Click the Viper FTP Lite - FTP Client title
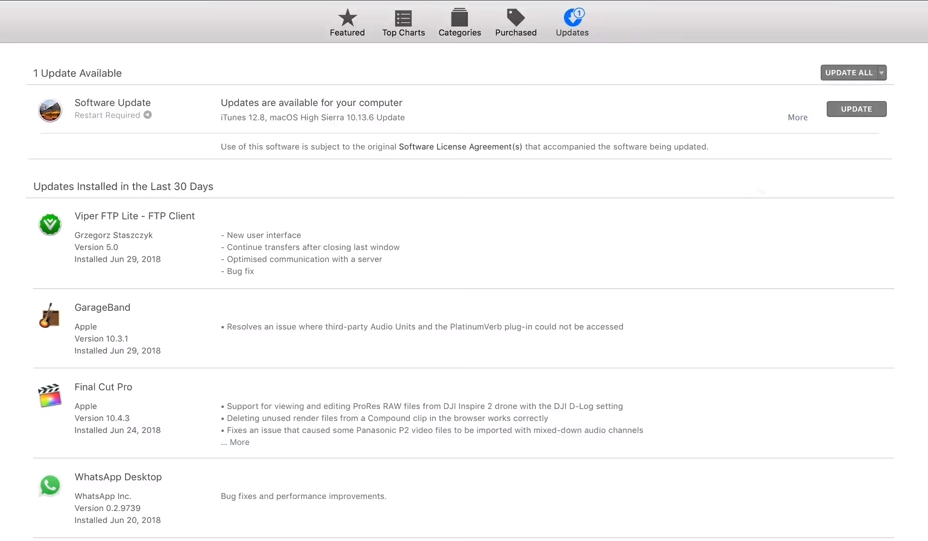 pyautogui.click(x=134, y=216)
